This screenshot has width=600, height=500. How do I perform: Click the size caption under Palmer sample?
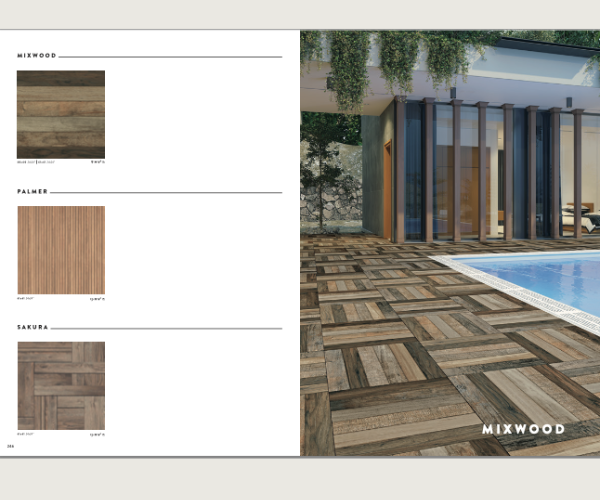point(97,298)
